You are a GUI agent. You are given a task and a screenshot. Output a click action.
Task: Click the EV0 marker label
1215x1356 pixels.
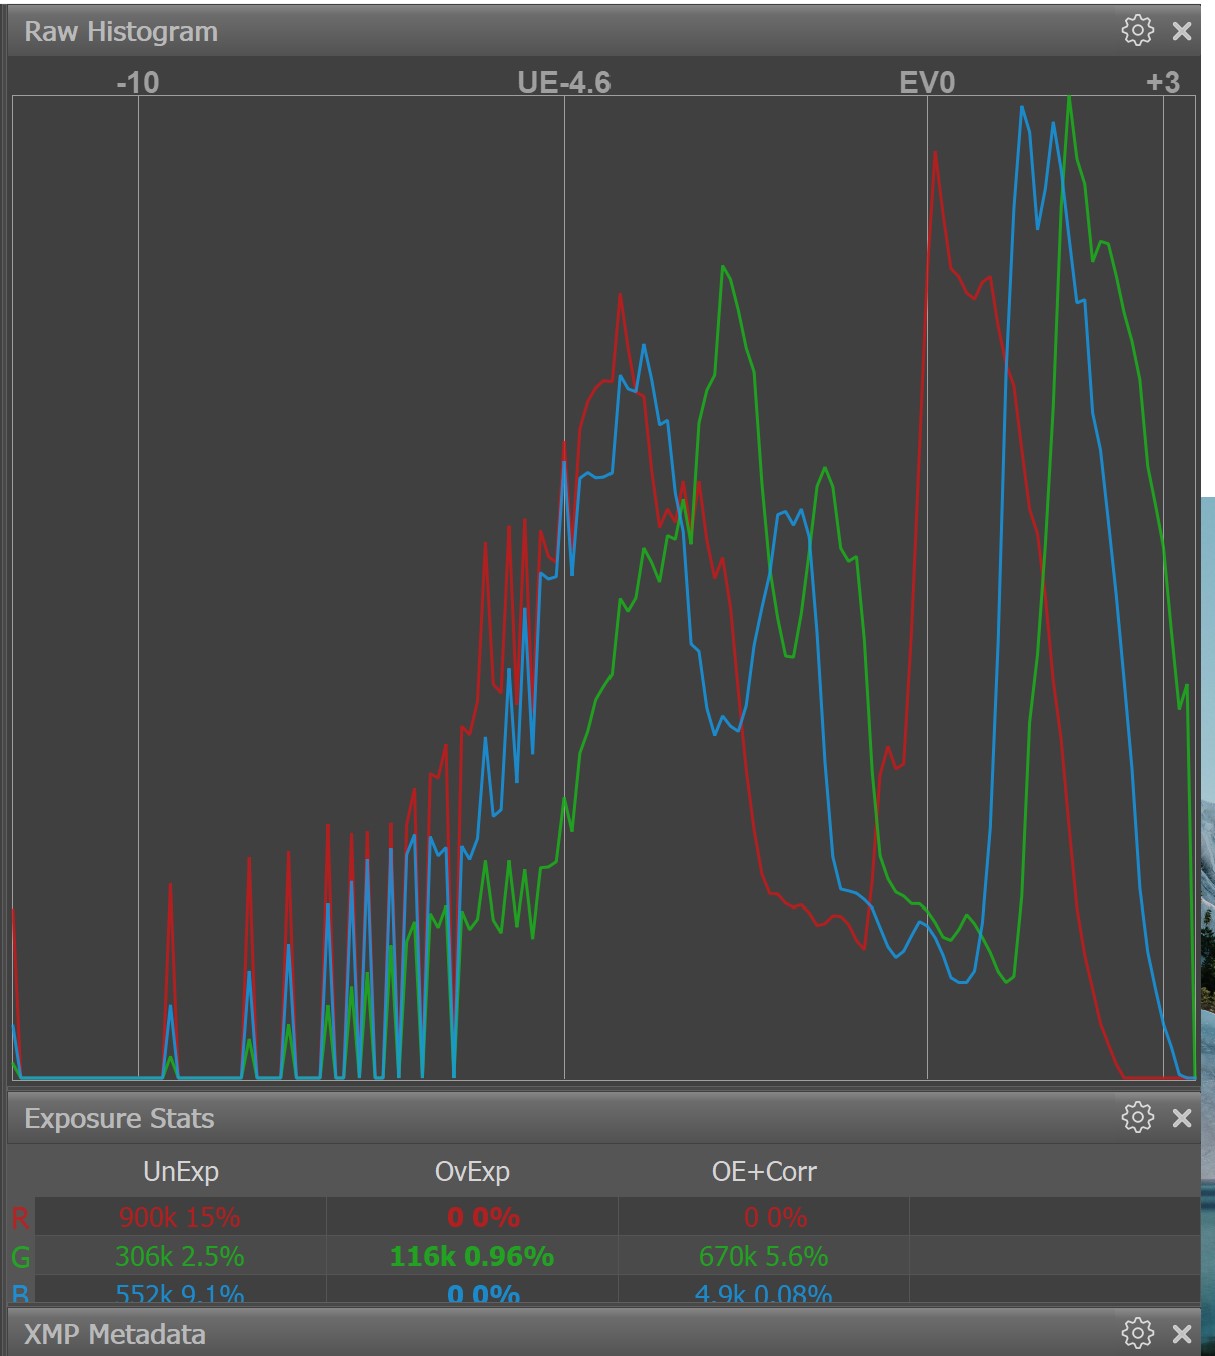click(927, 82)
